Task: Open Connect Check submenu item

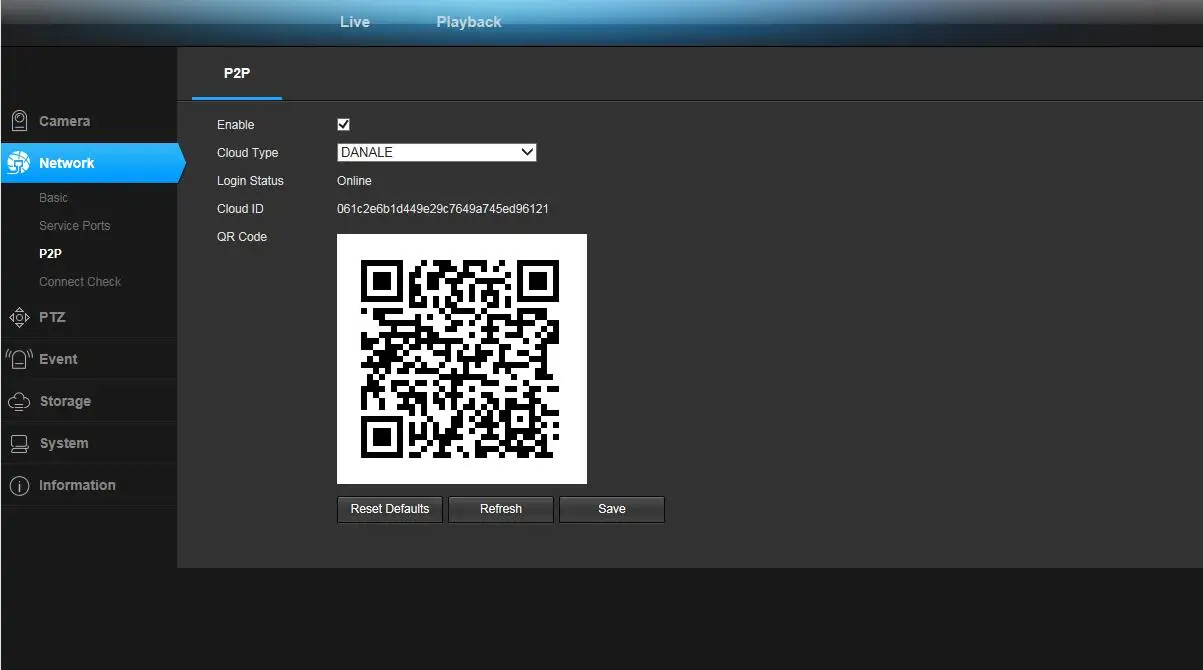Action: tap(80, 282)
